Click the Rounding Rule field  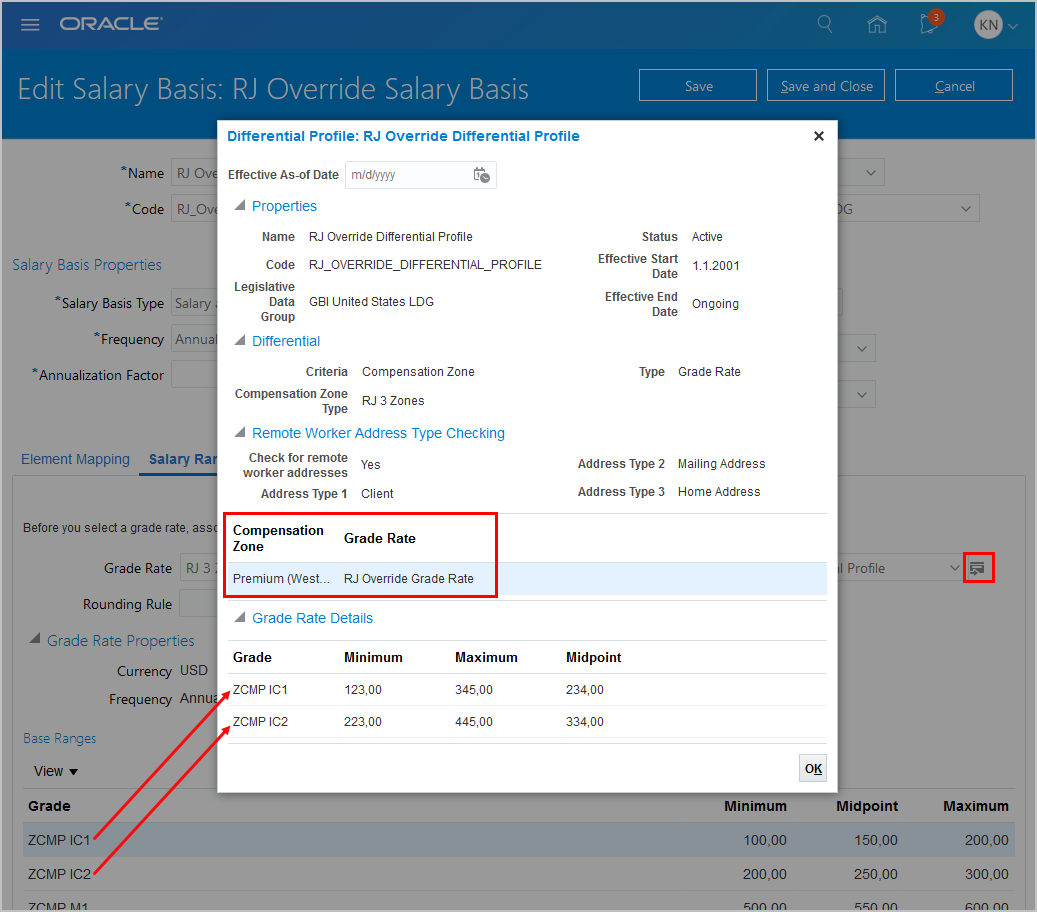tap(198, 604)
